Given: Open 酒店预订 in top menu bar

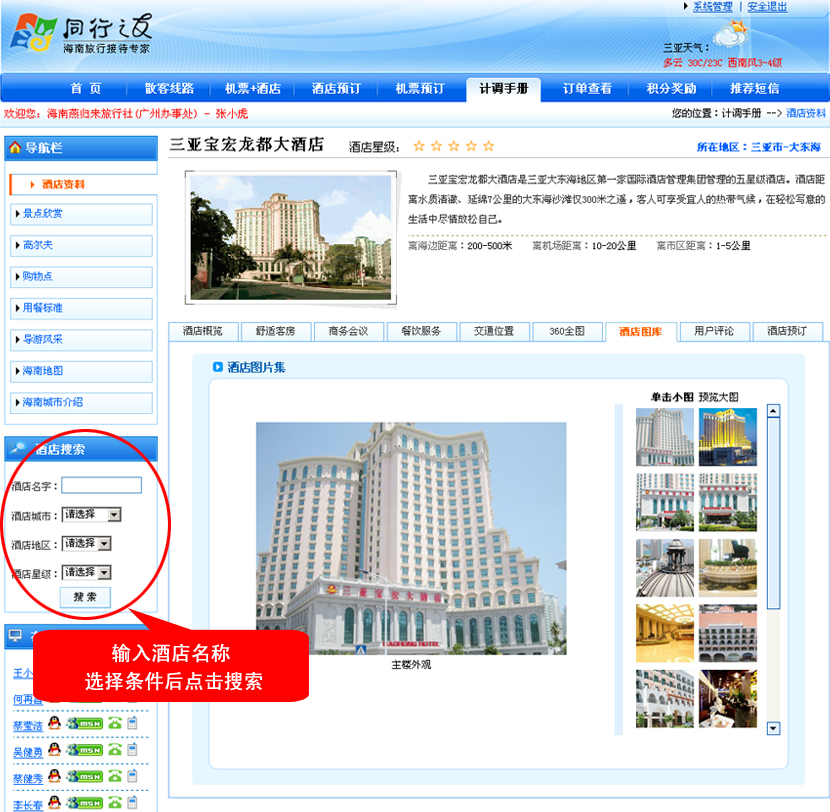Looking at the screenshot, I should (x=336, y=88).
